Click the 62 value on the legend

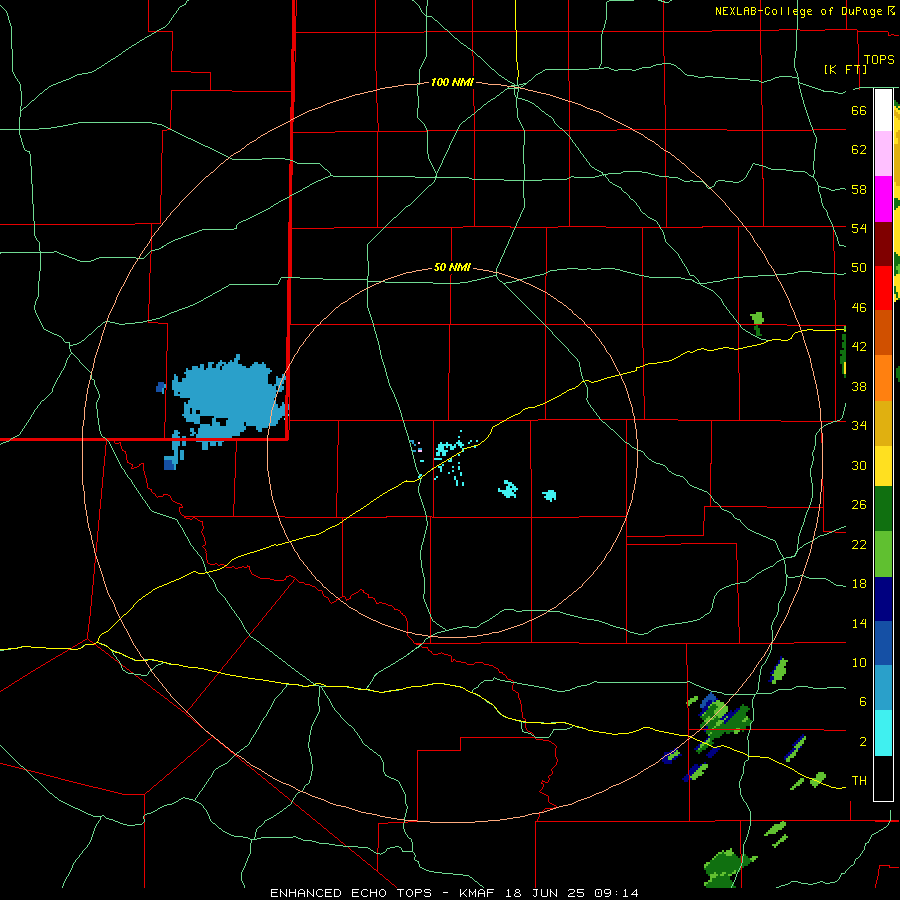pos(859,150)
